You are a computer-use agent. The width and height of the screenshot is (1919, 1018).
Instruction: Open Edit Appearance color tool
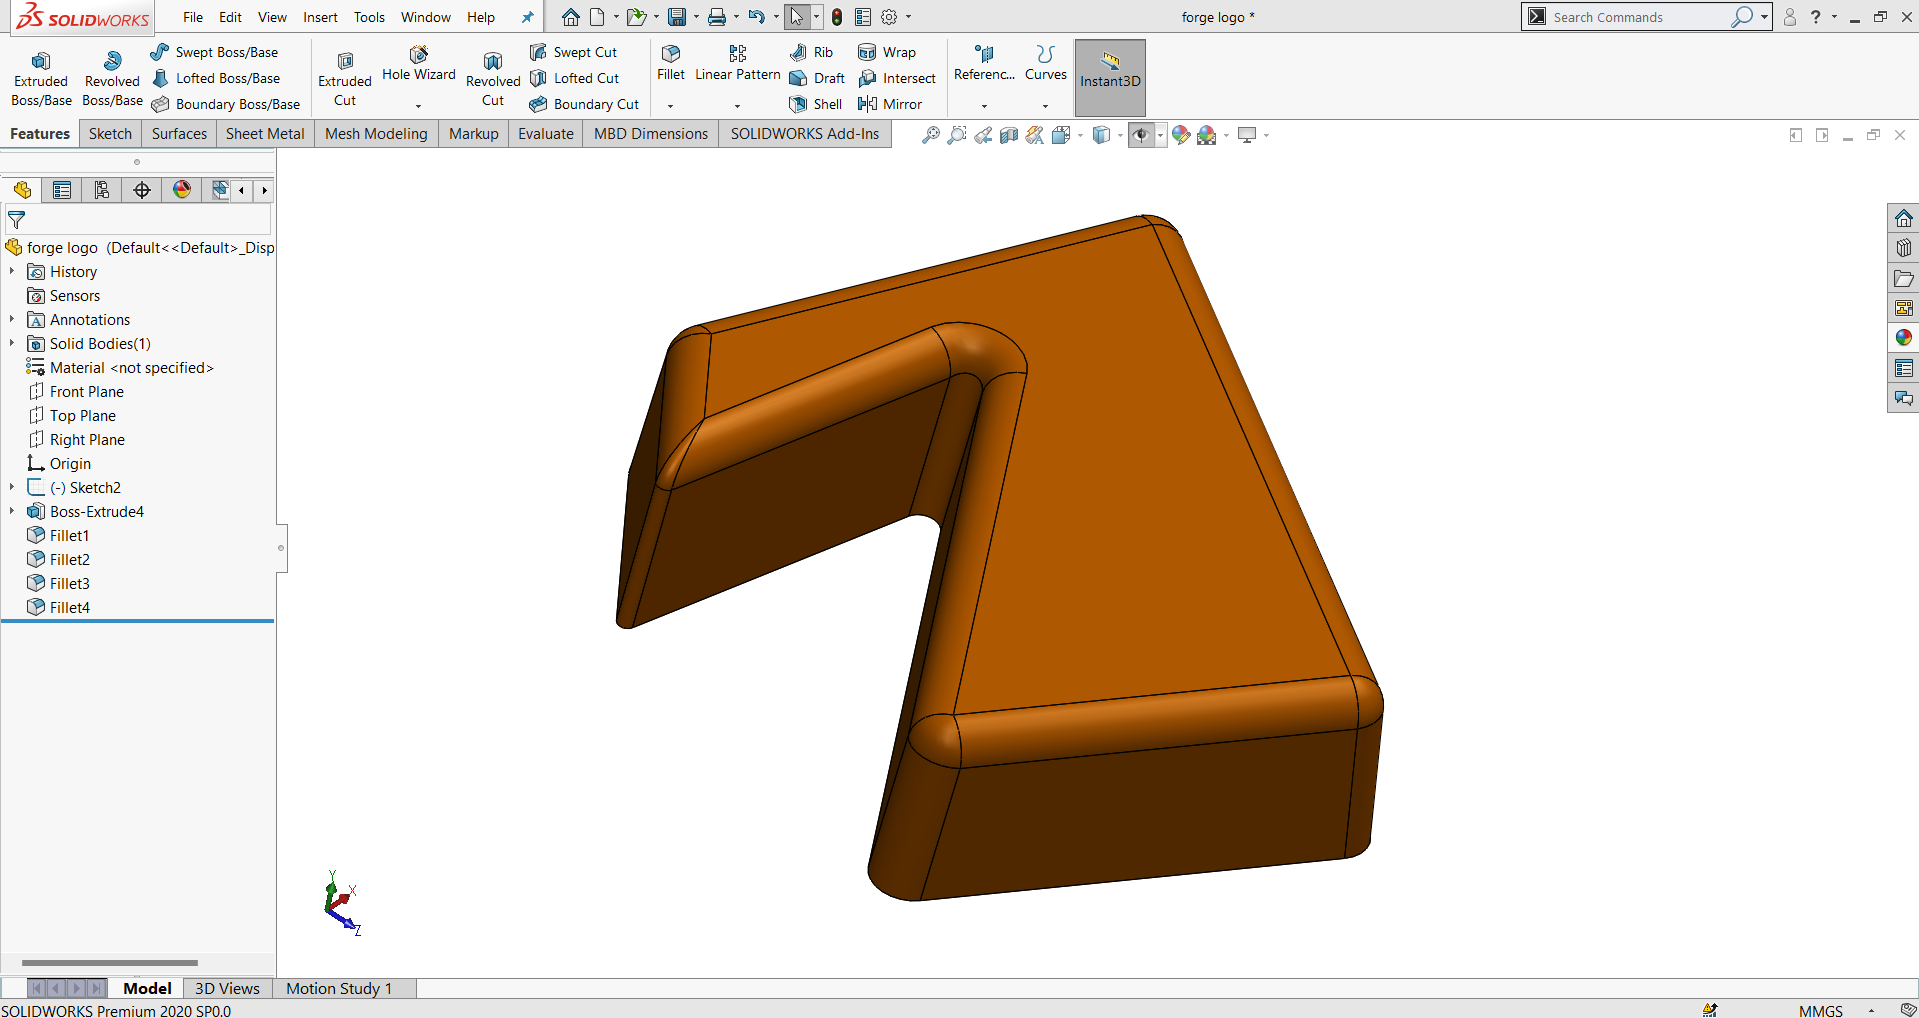(x=1181, y=135)
